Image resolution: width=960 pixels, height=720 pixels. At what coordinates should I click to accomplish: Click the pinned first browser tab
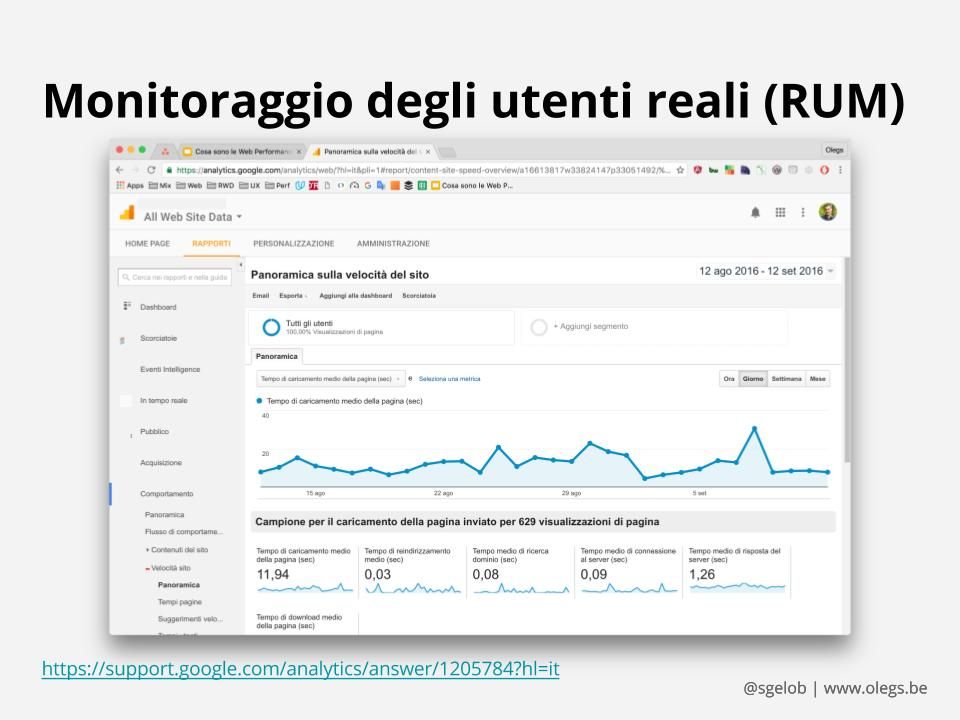coord(165,151)
